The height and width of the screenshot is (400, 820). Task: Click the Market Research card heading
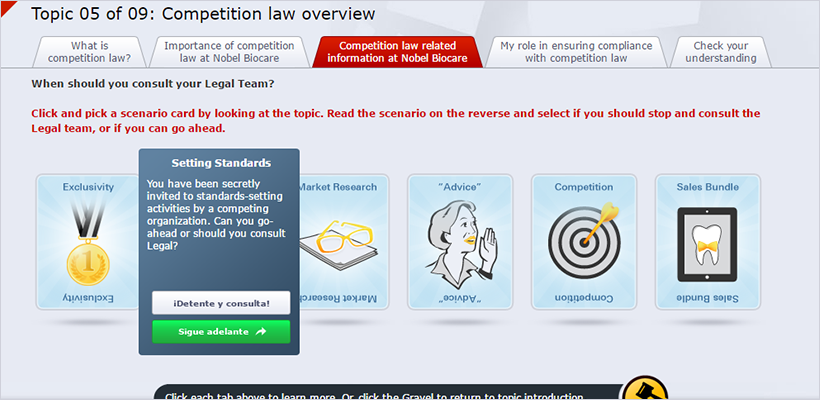338,187
